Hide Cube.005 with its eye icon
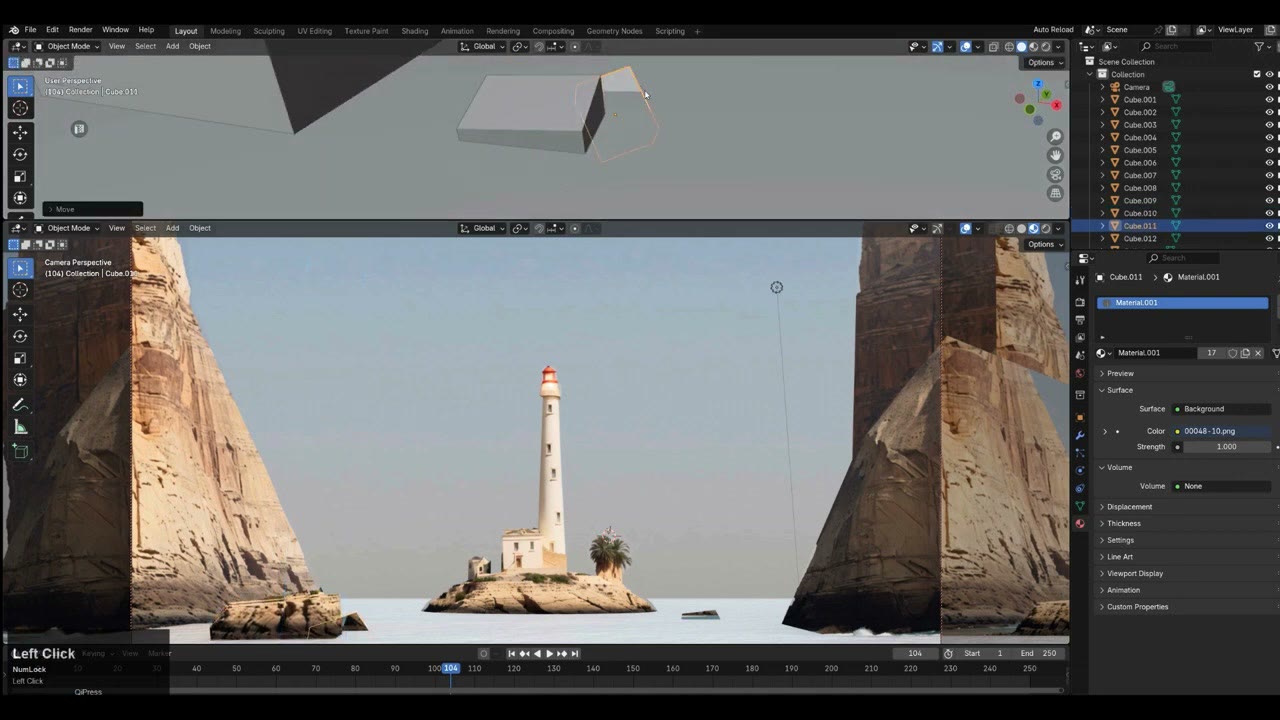Image resolution: width=1280 pixels, height=720 pixels. pos(1269,150)
